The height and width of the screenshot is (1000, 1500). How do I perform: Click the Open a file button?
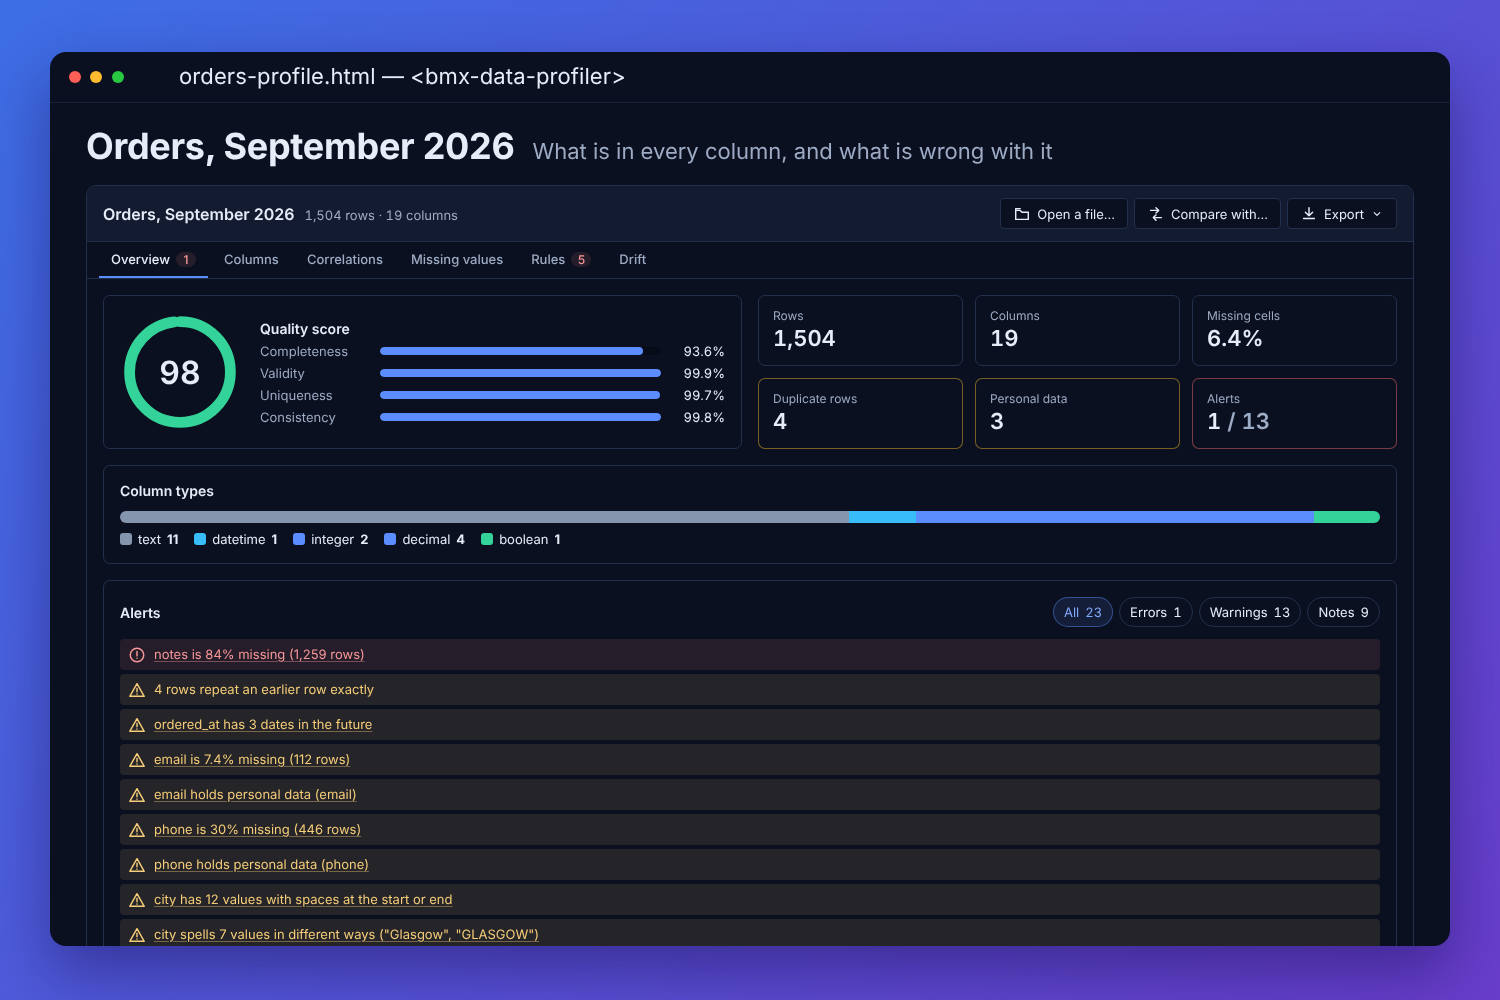pos(1064,214)
